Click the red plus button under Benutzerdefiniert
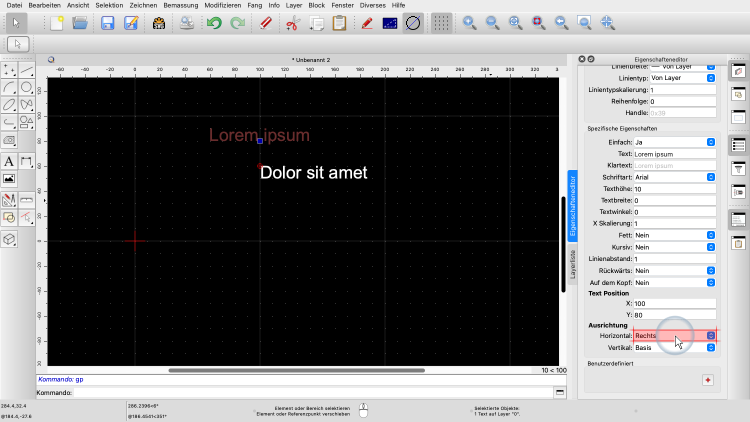The width and height of the screenshot is (750, 422). tap(708, 380)
